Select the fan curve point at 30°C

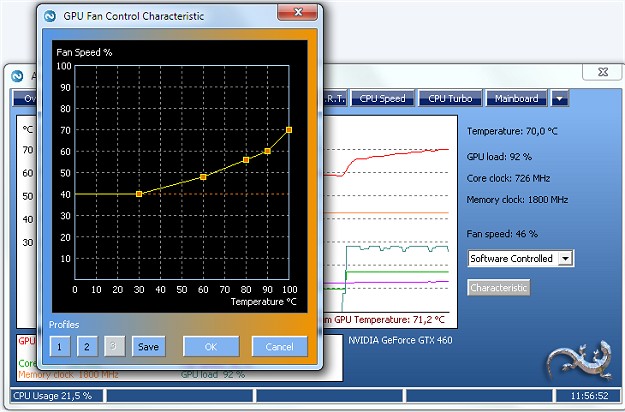[x=139, y=194]
